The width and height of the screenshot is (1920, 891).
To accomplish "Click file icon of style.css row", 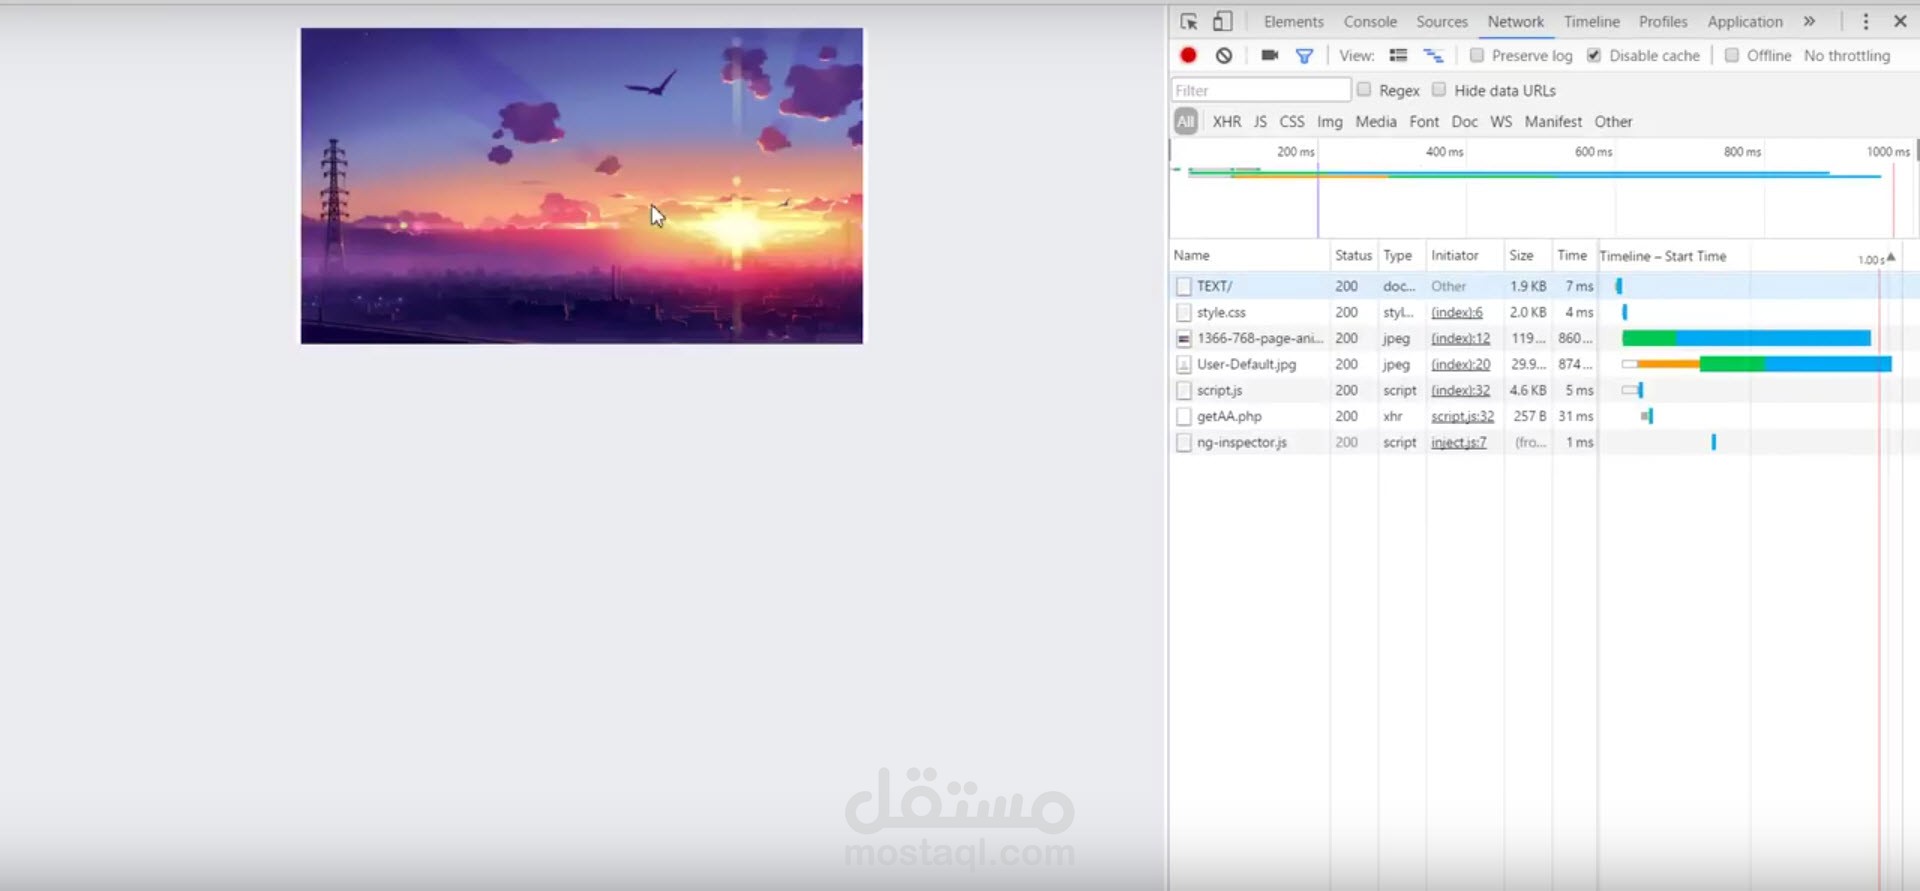I will tap(1184, 312).
